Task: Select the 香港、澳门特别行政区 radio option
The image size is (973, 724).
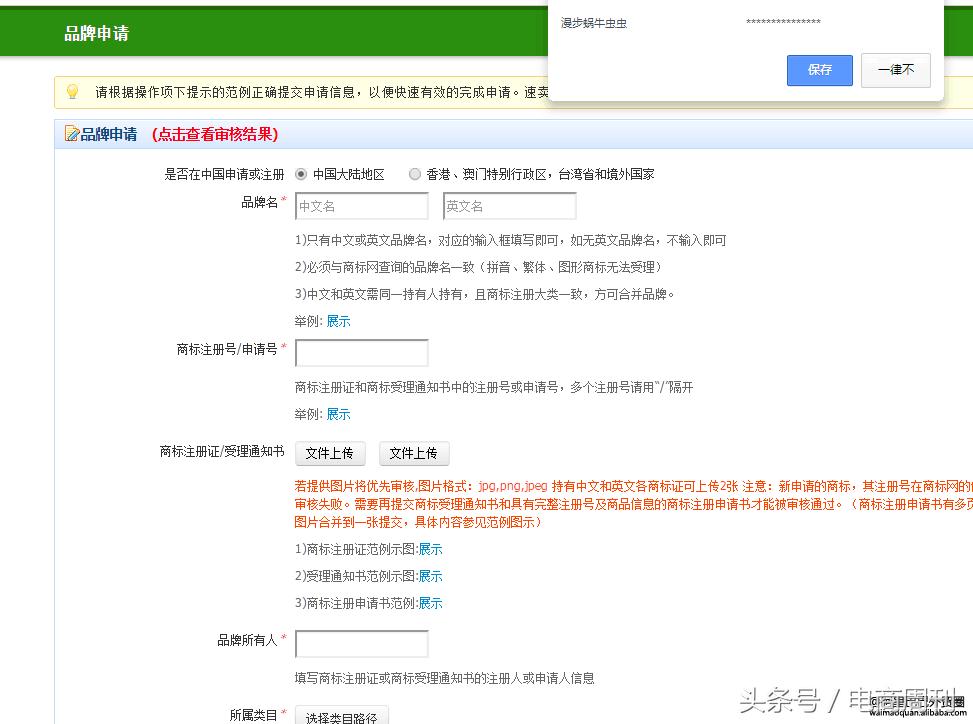Action: click(415, 172)
